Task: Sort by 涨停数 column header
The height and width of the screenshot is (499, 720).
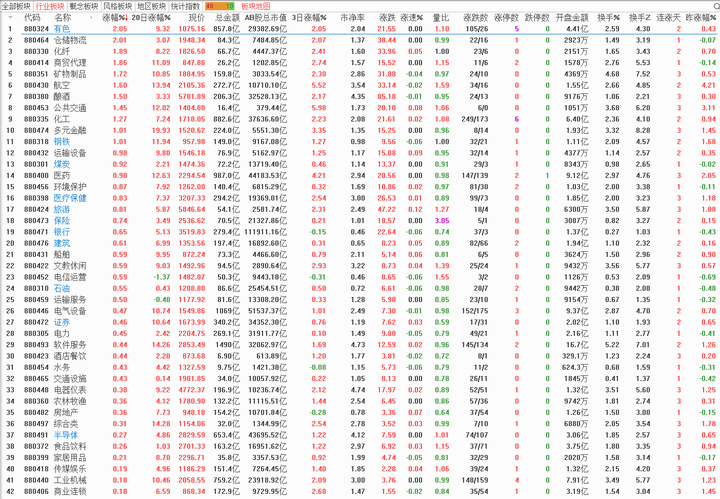Action: pos(506,17)
